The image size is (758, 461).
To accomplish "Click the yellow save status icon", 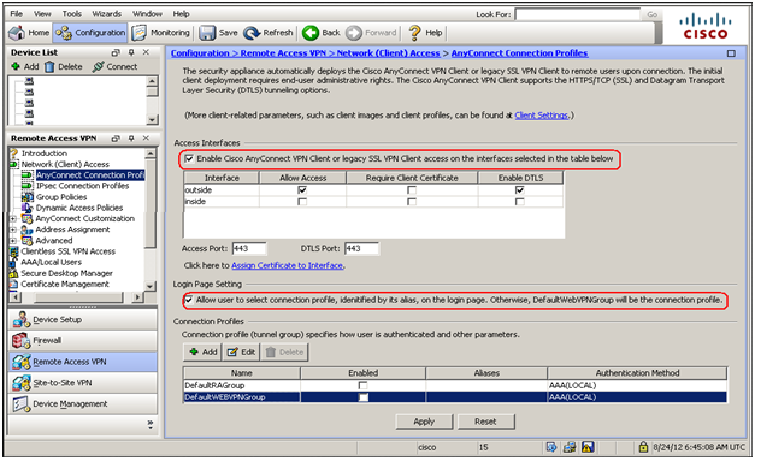I will 588,447.
